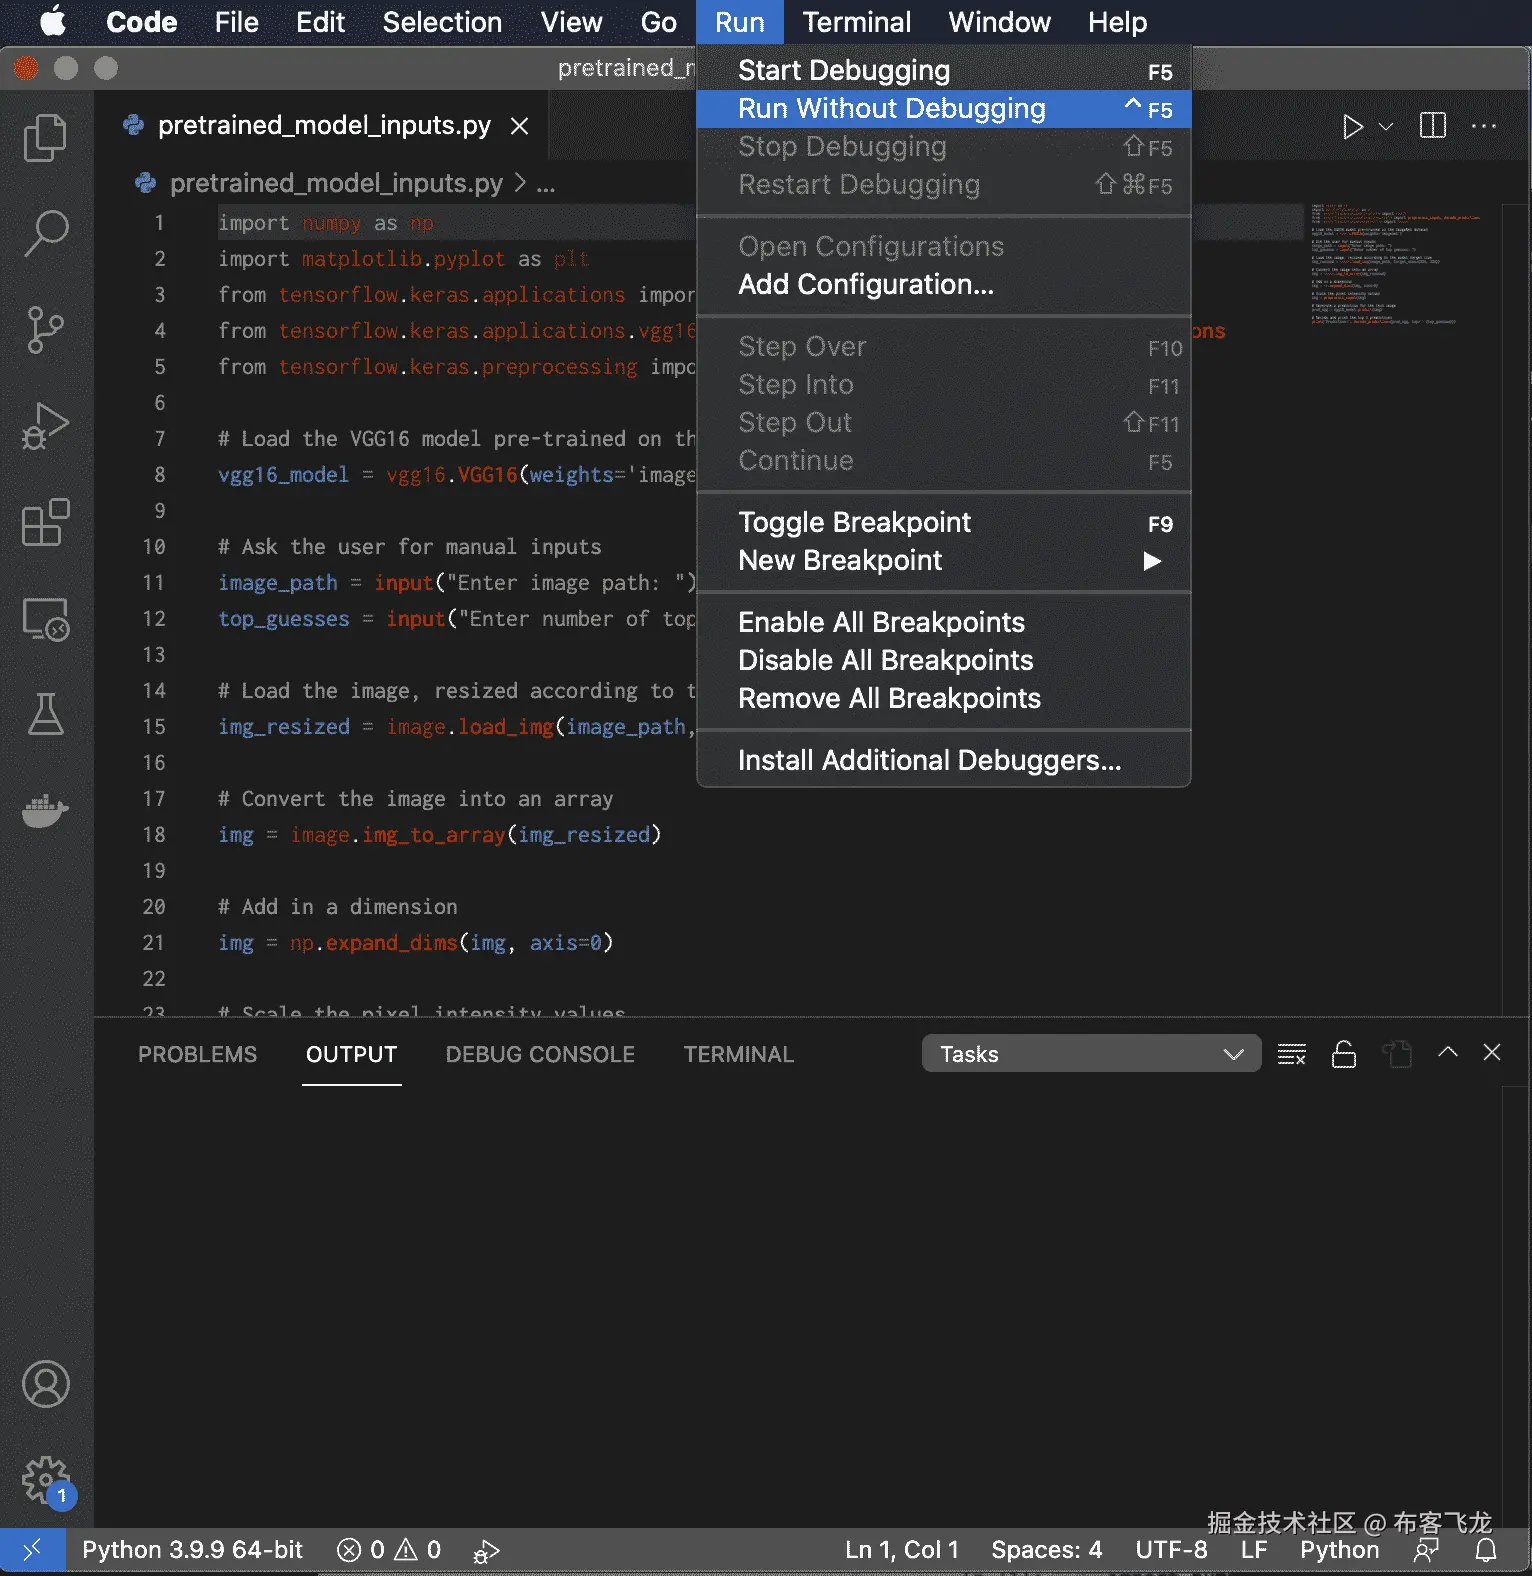Expand the run button dropdown arrow

pyautogui.click(x=1386, y=127)
